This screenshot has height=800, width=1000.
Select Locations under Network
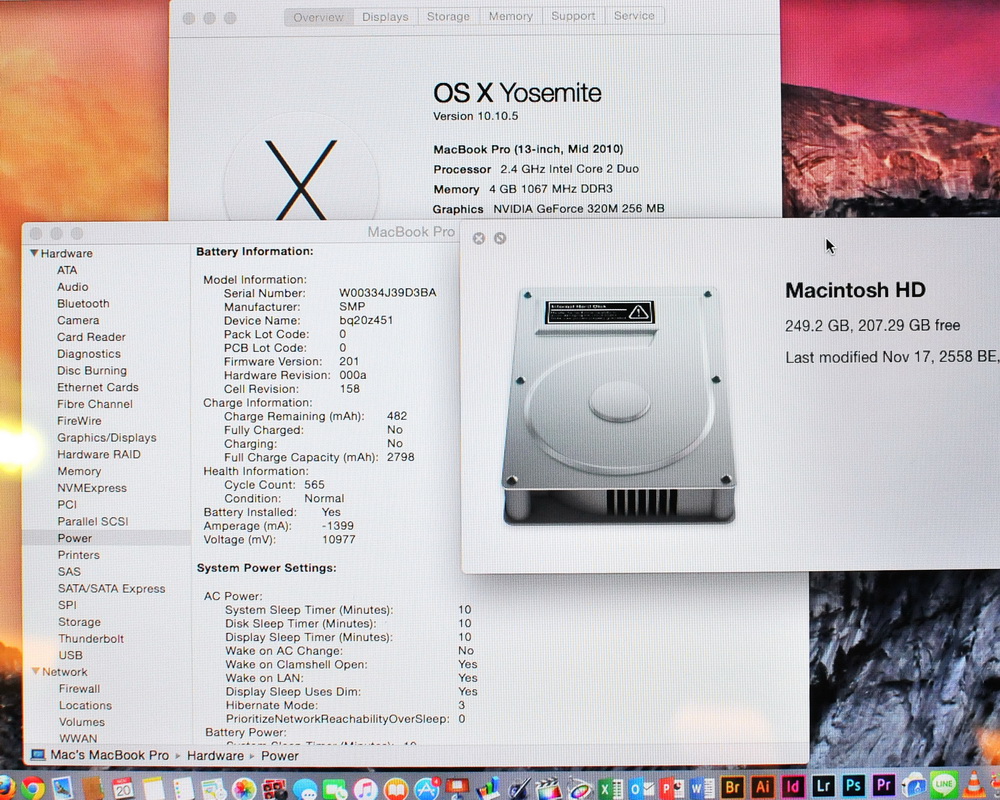(x=85, y=706)
